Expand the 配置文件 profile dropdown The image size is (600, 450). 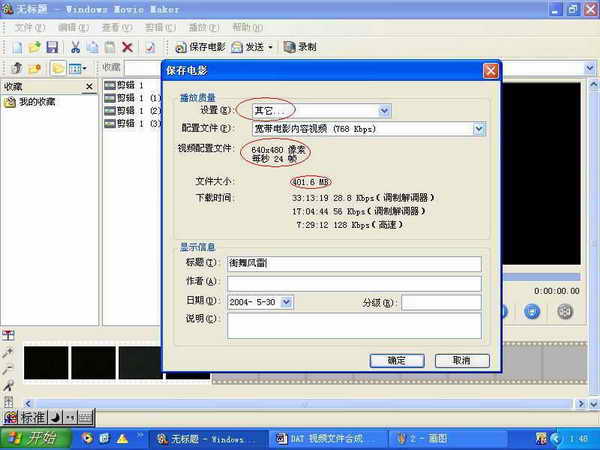pos(478,129)
